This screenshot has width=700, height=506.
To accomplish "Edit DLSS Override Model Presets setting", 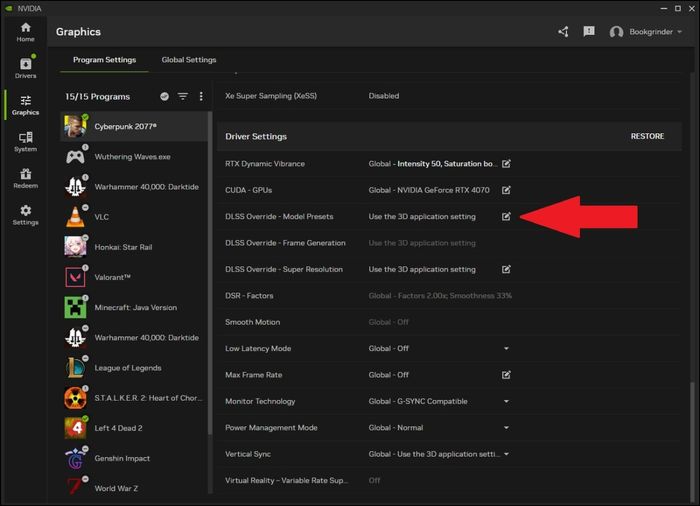I will pyautogui.click(x=506, y=217).
